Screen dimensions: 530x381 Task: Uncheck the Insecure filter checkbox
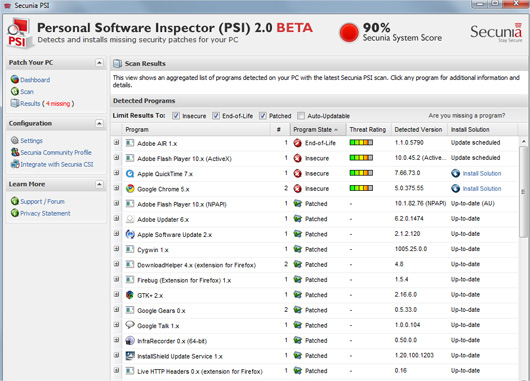176,116
